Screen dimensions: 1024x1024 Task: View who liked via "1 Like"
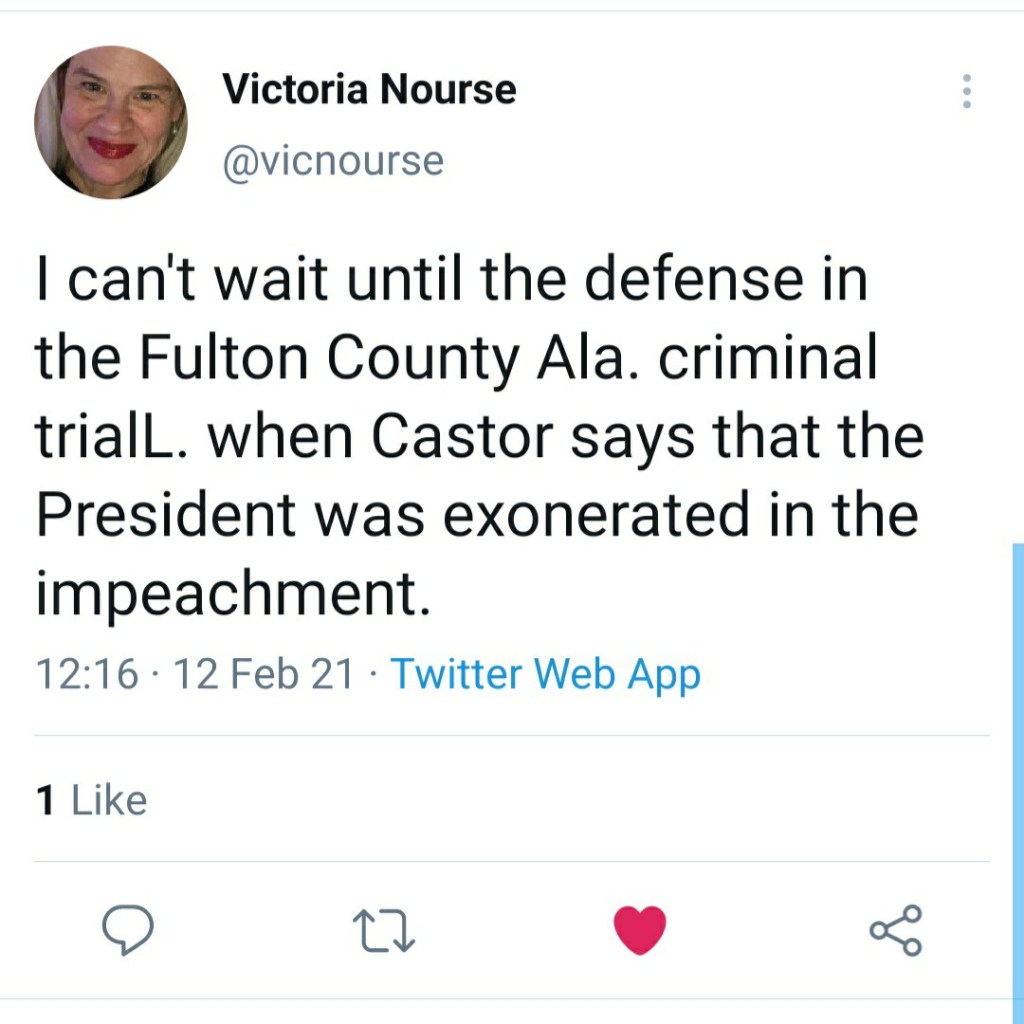91,800
